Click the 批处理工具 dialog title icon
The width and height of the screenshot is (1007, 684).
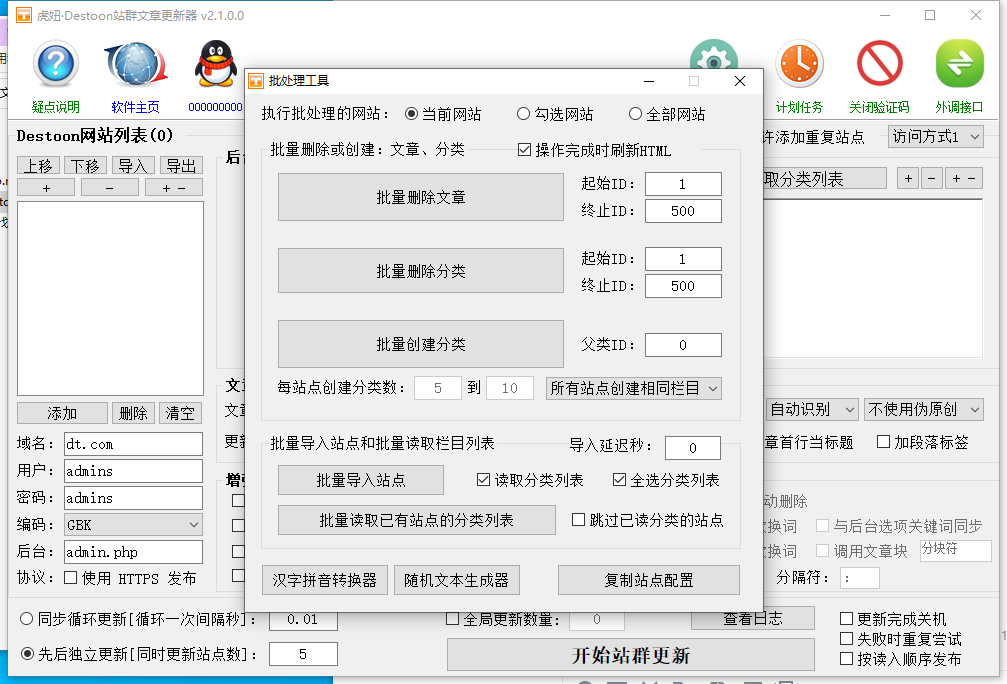coord(256,81)
